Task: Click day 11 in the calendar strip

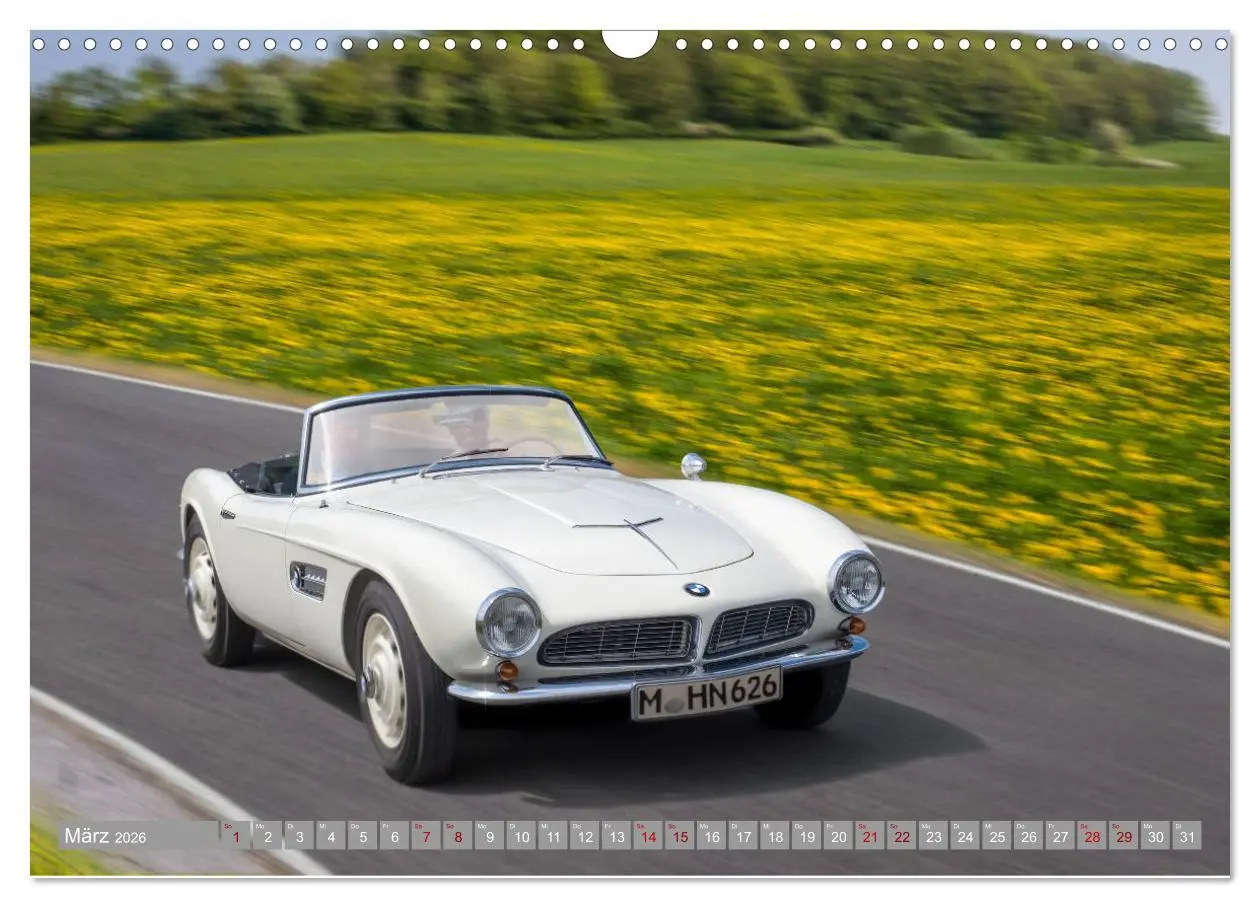Action: tap(553, 836)
